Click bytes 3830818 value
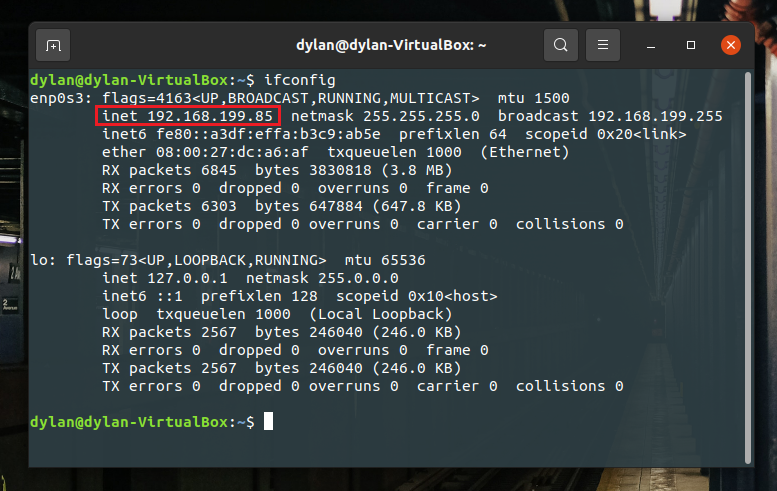This screenshot has height=491, width=777. (340, 170)
